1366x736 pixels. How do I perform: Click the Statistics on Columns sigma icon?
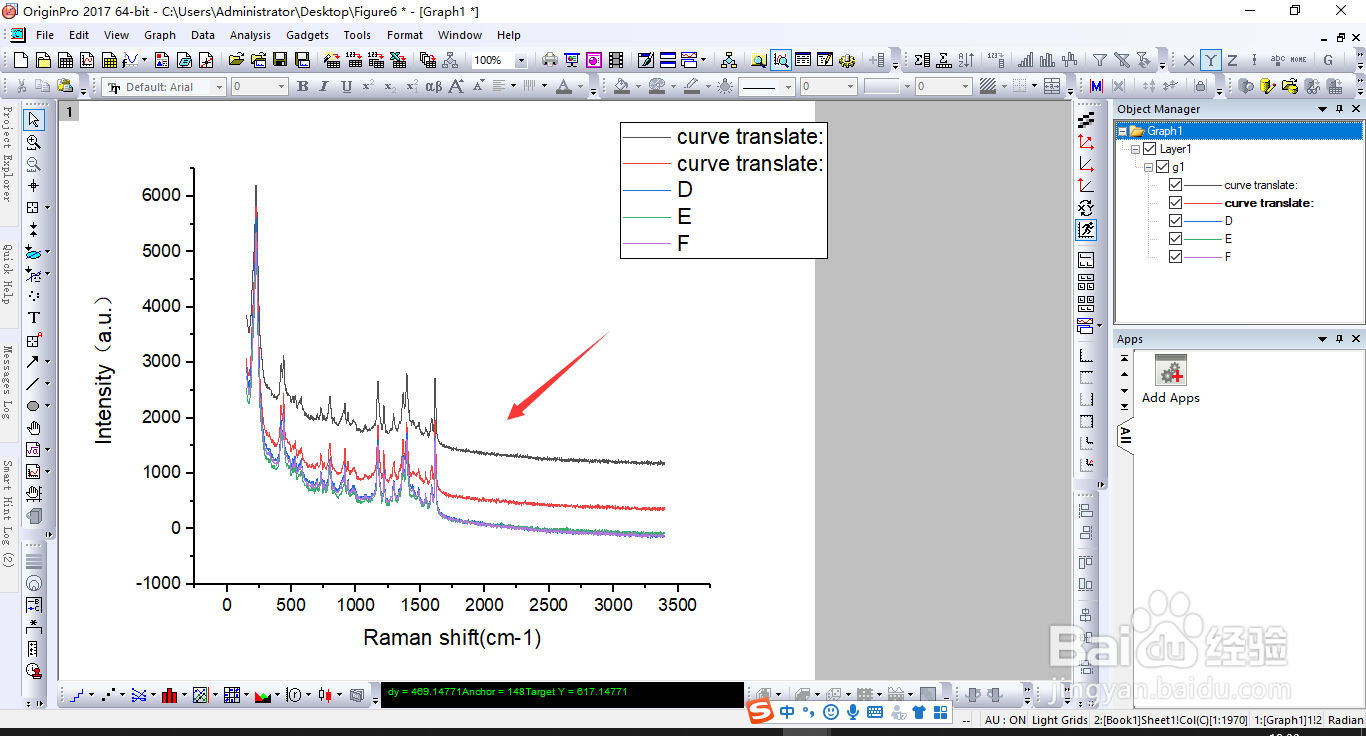click(922, 60)
